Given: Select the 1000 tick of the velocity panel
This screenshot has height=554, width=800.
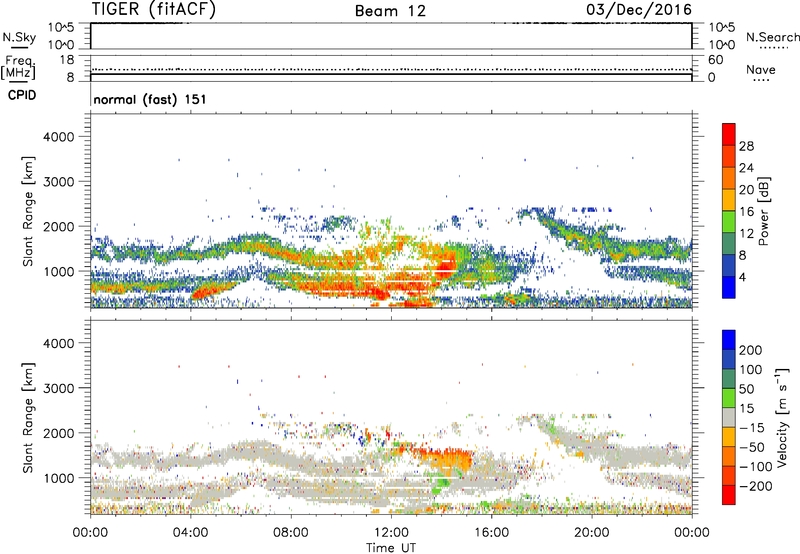Looking at the screenshot, I should [x=58, y=478].
